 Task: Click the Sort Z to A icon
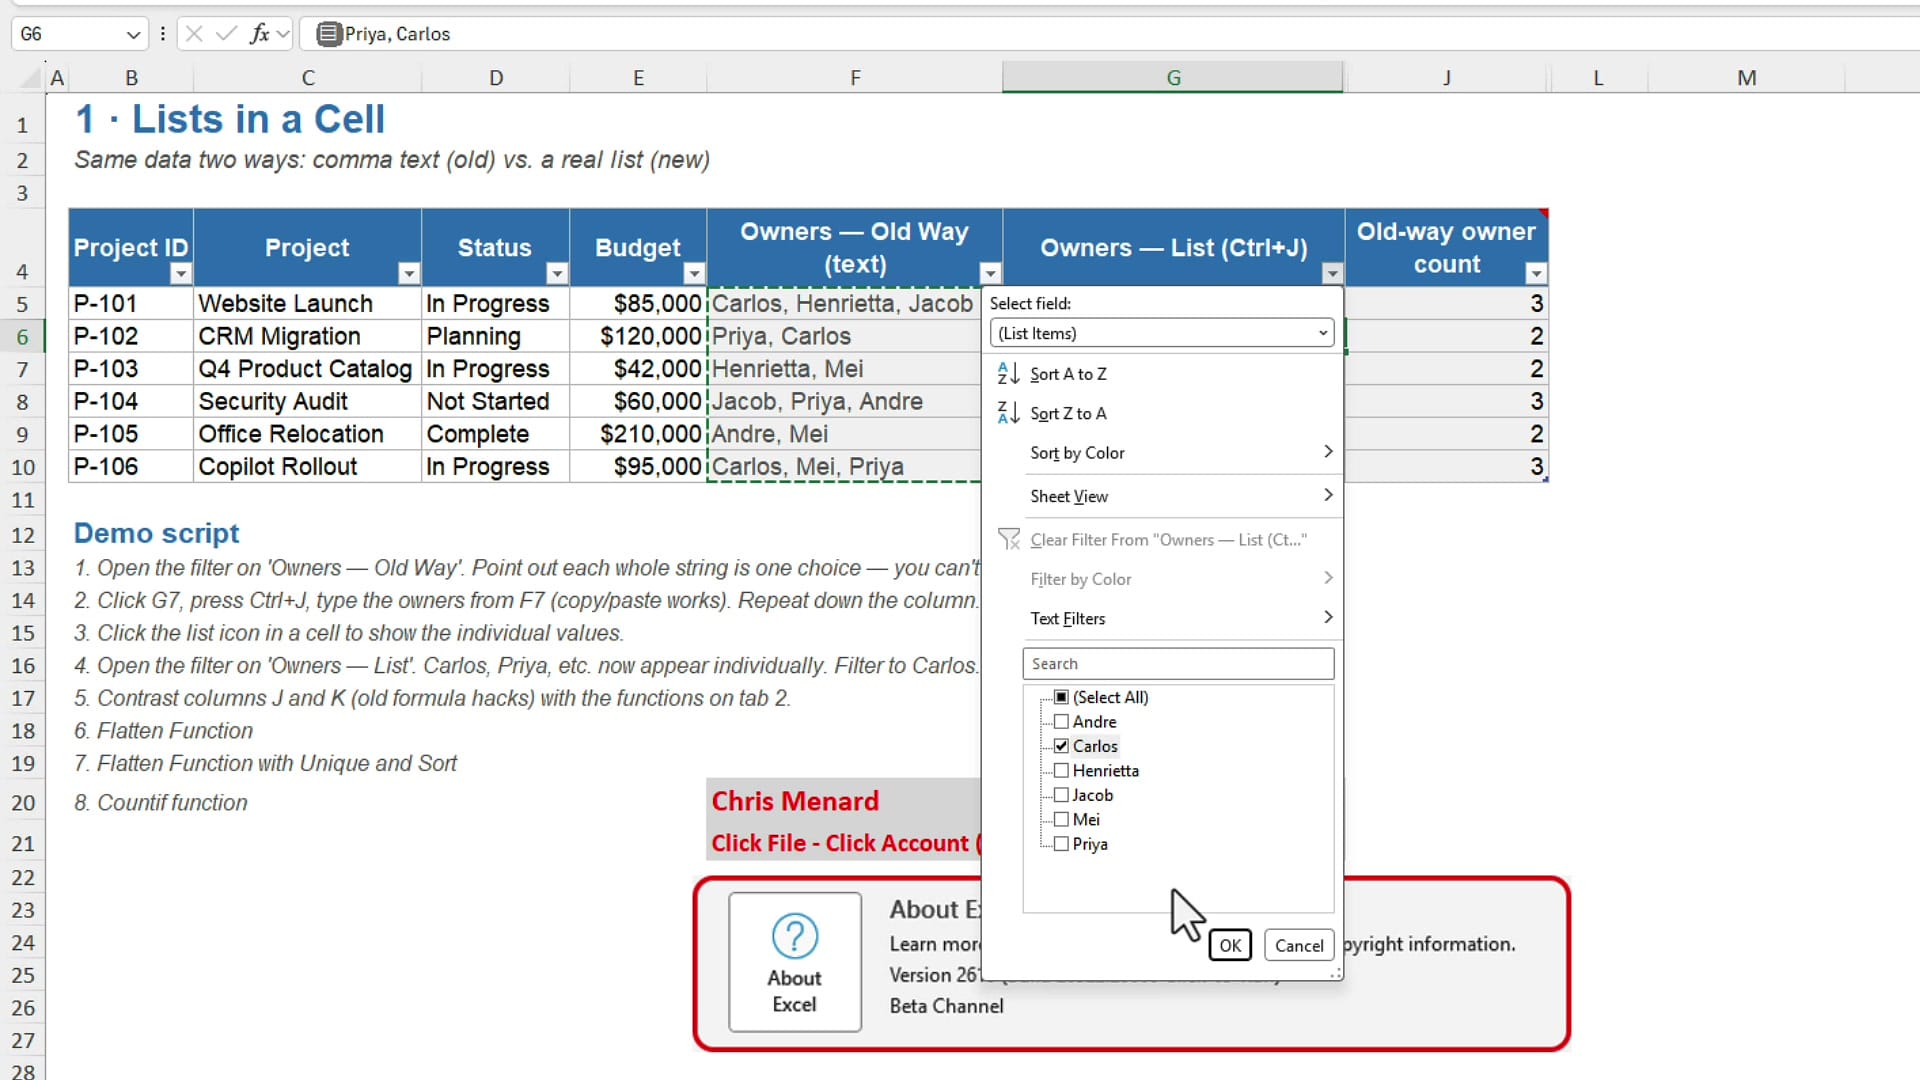(x=1008, y=413)
